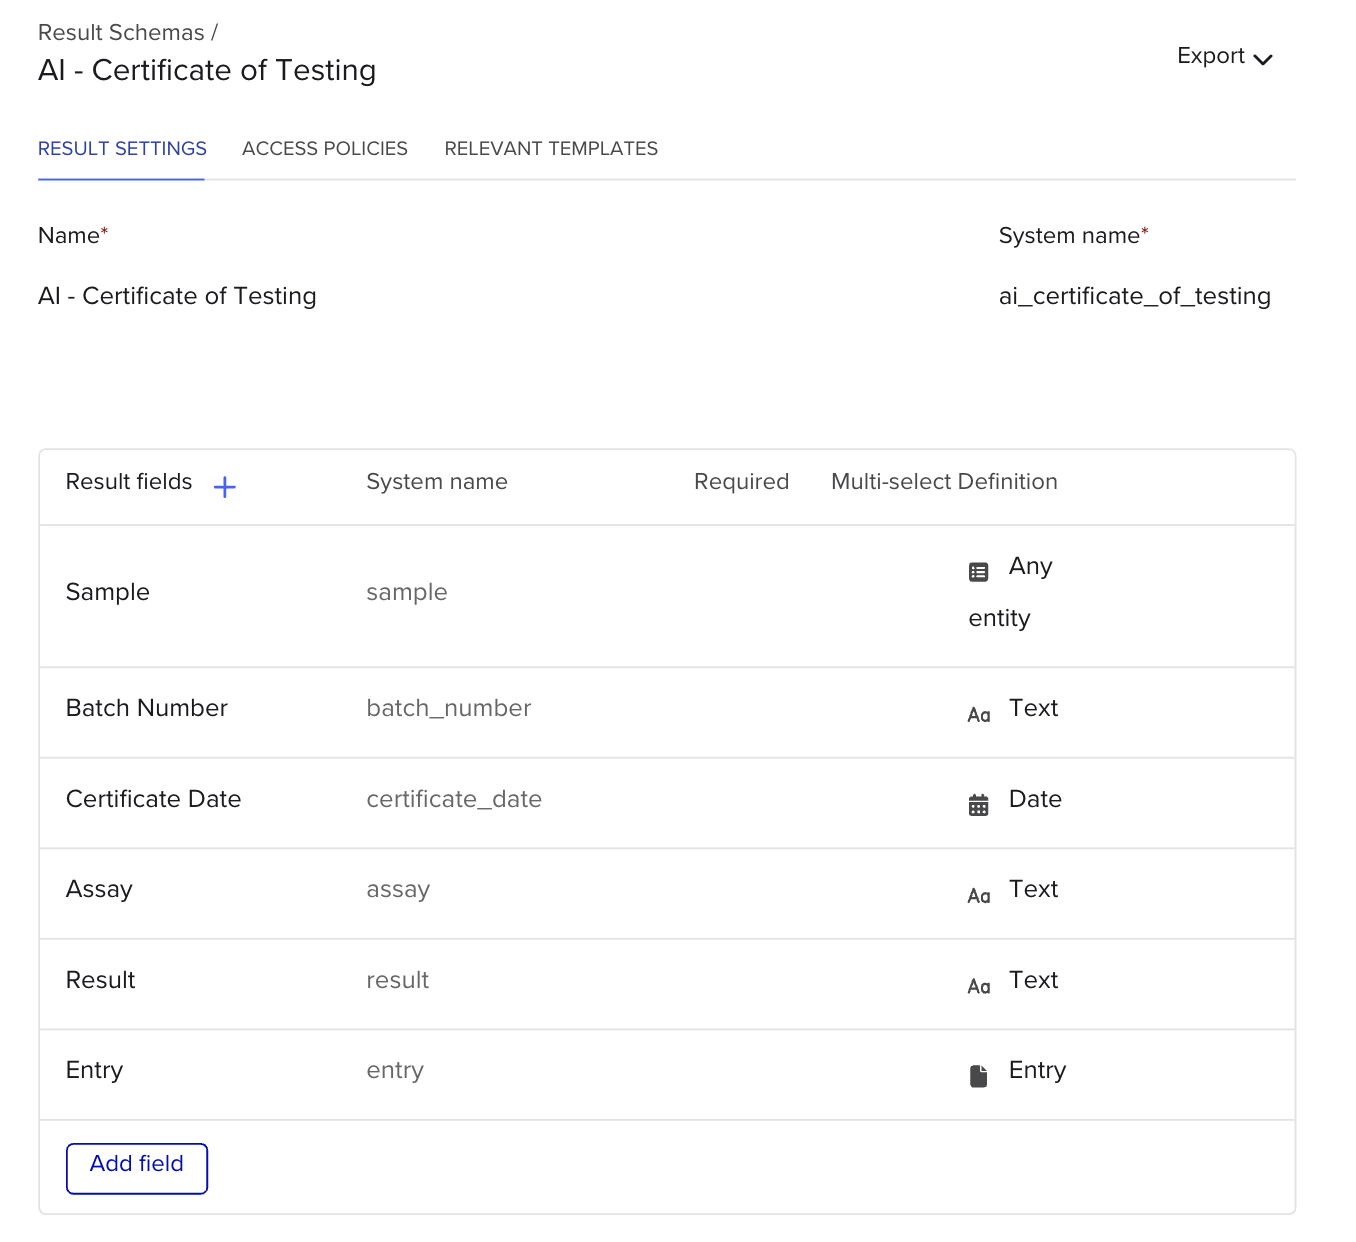Click the document icon in Entry row
This screenshot has width=1356, height=1242.
(978, 1076)
